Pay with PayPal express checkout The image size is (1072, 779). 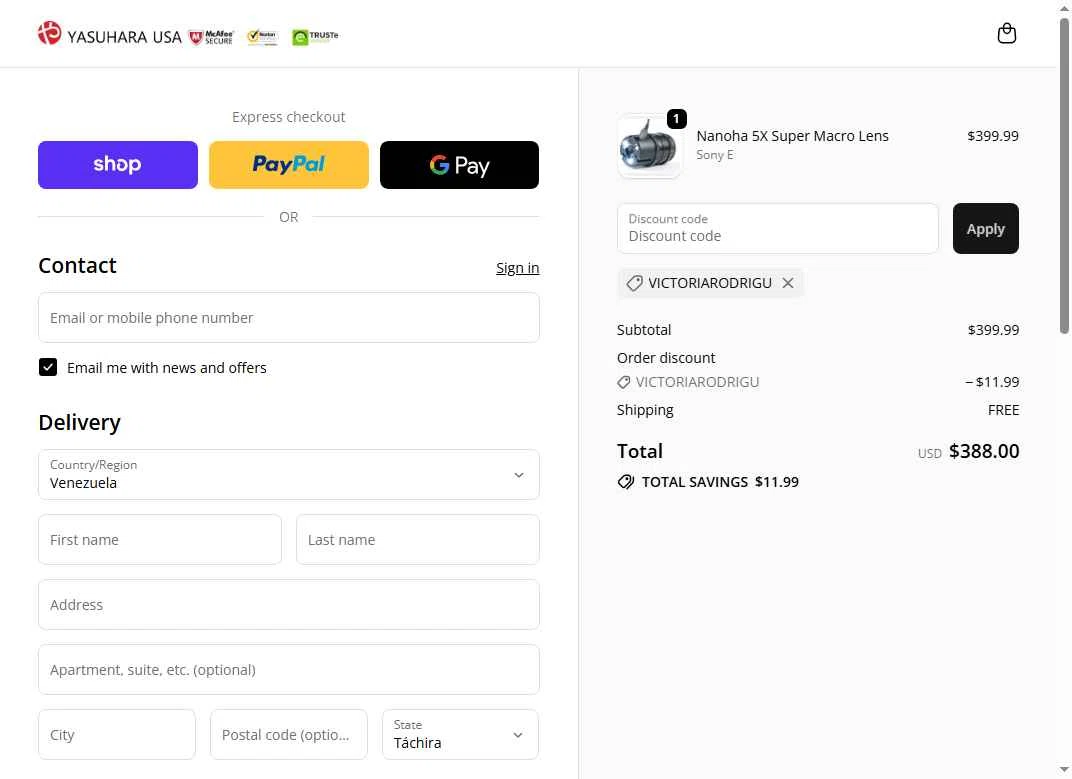tap(289, 165)
